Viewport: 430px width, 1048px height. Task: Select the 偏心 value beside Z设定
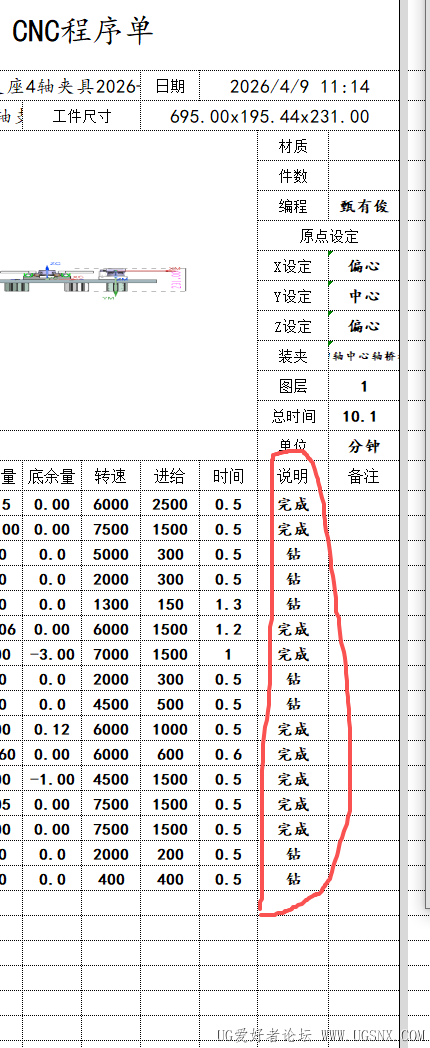click(364, 327)
